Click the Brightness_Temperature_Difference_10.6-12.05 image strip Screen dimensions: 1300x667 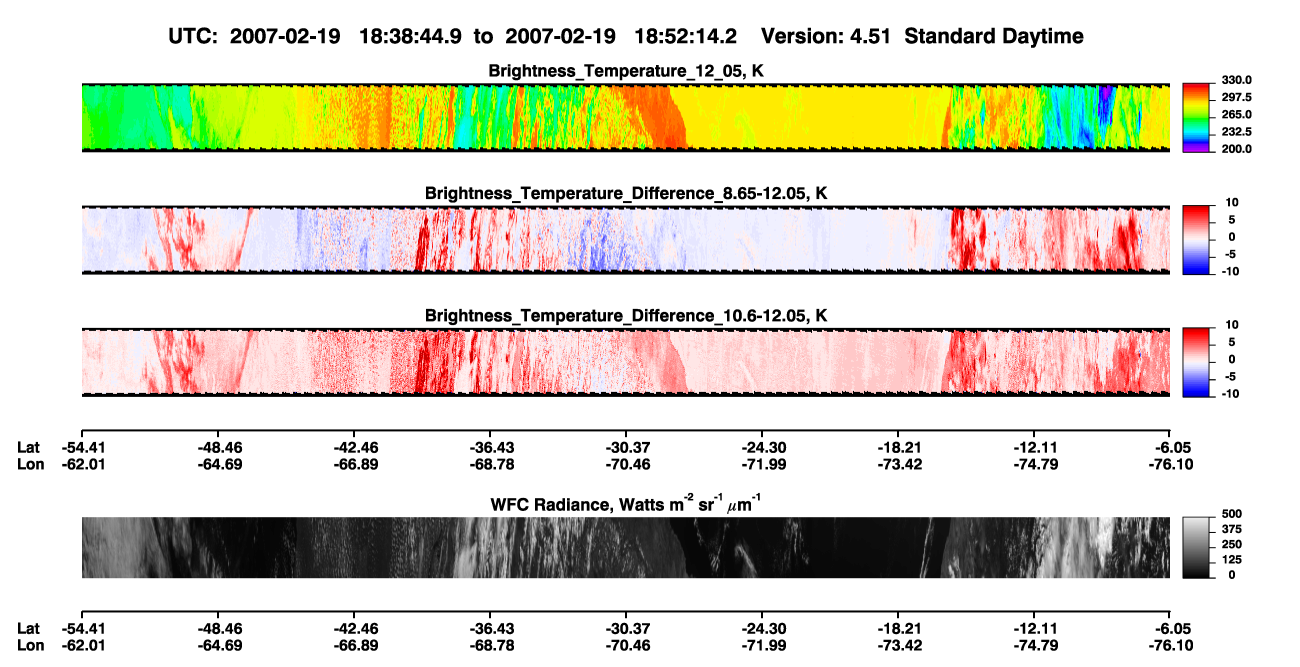pos(625,362)
